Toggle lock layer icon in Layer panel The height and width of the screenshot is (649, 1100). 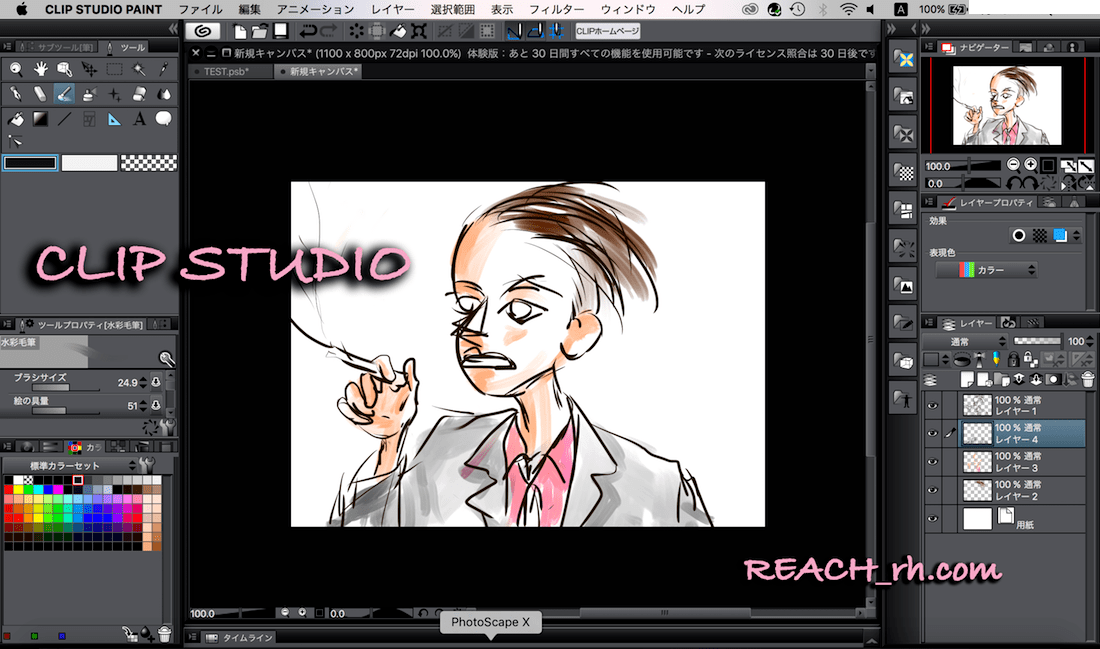pyautogui.click(x=1013, y=360)
